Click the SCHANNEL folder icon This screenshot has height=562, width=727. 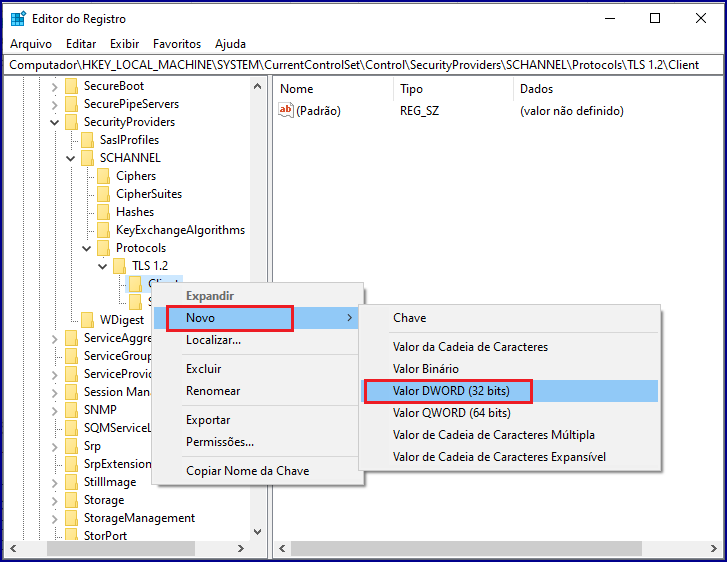pyautogui.click(x=87, y=158)
